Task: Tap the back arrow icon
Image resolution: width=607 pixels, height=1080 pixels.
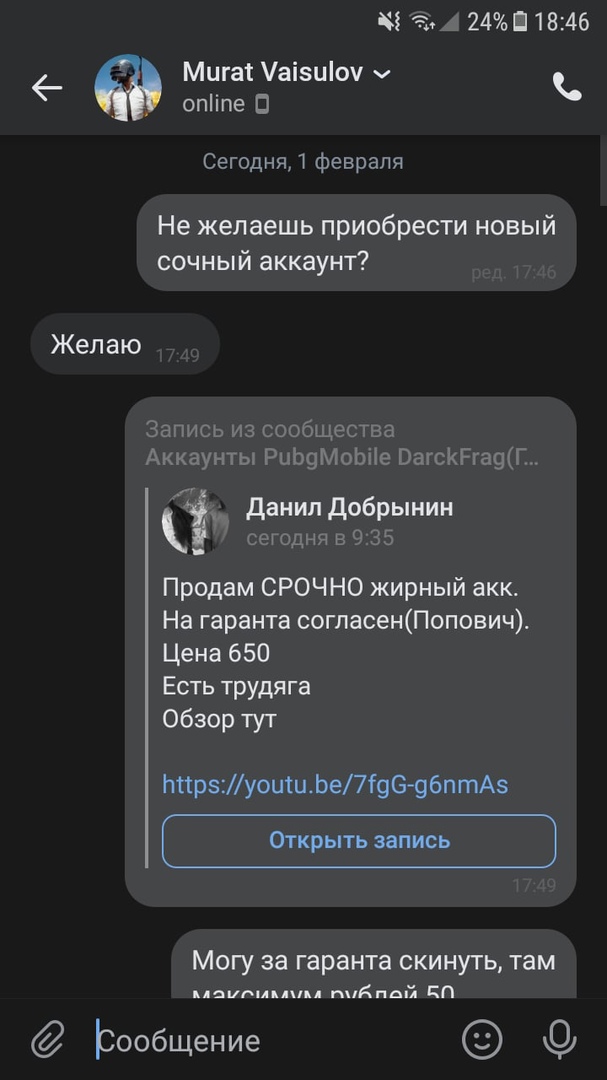Action: pyautogui.click(x=47, y=88)
